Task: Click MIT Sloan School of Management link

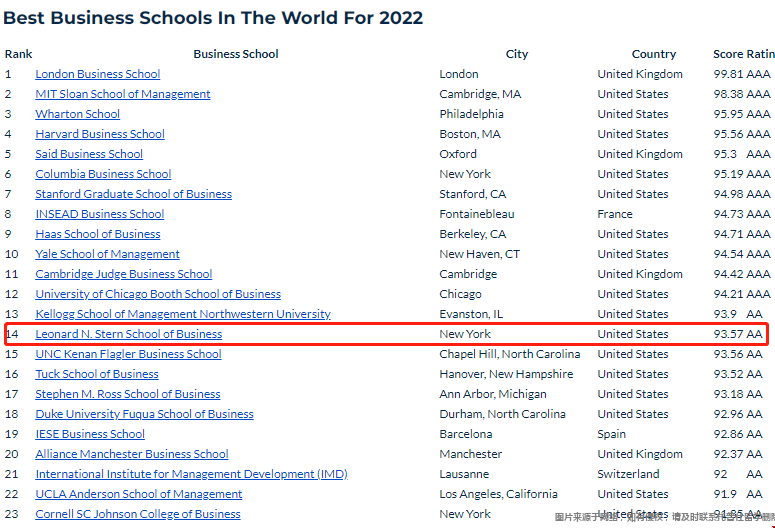Action: tap(123, 94)
